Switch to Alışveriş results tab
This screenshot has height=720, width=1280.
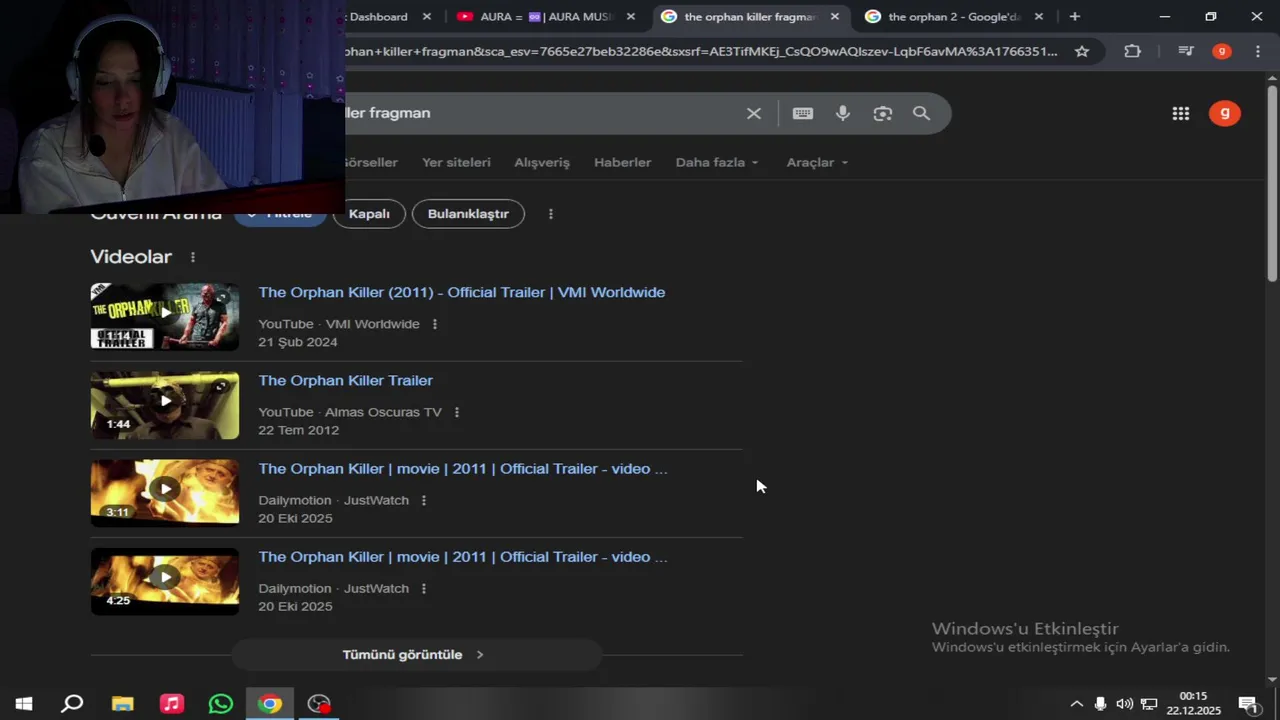(x=542, y=162)
